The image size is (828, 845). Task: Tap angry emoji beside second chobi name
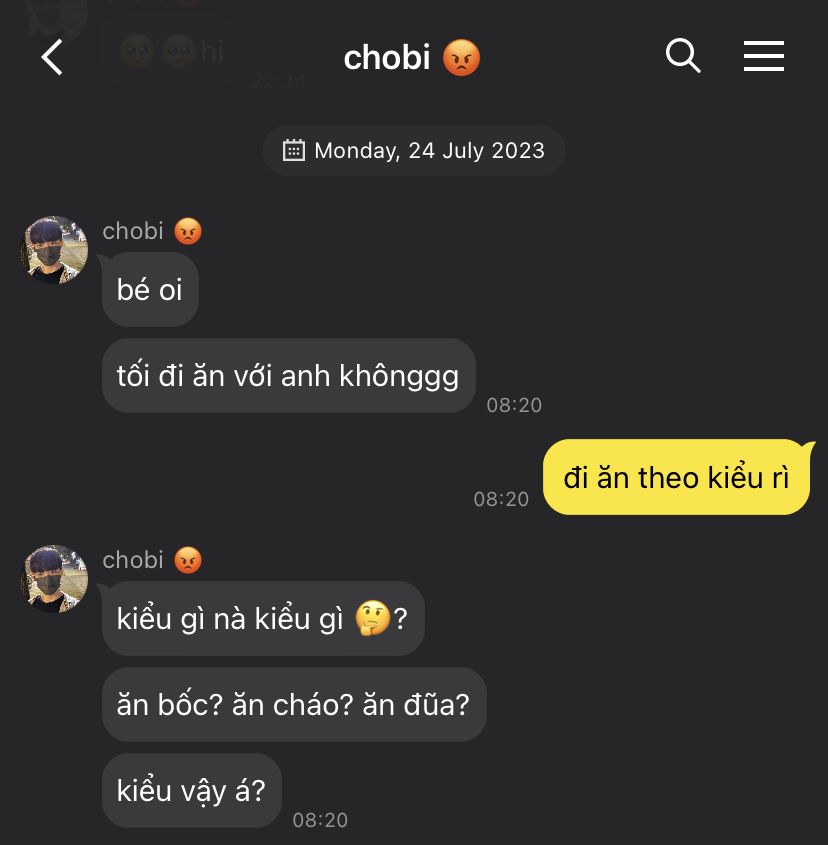pos(188,560)
